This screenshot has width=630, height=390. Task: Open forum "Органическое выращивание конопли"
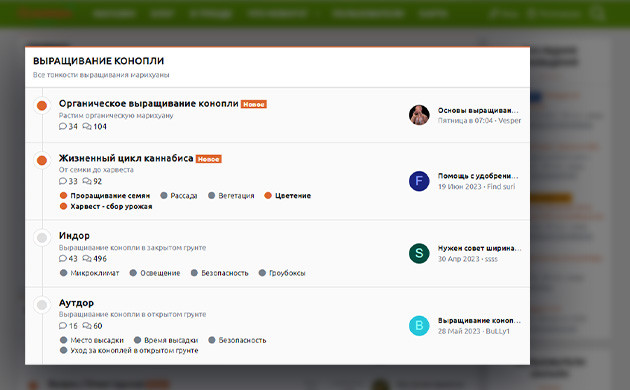[148, 104]
